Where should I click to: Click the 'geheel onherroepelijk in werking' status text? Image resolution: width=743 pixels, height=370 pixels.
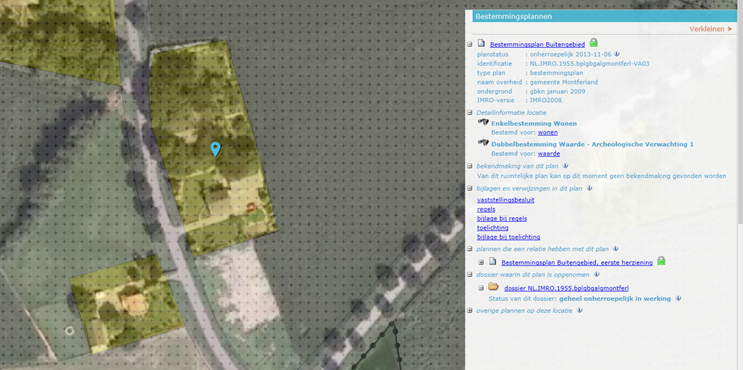(615, 298)
